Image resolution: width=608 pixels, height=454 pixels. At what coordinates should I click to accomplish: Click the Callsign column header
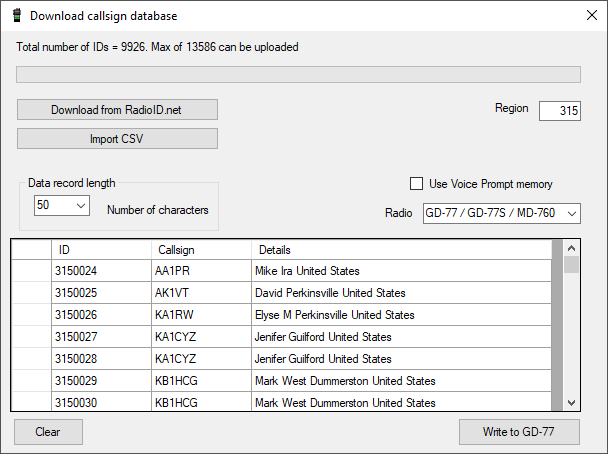(200, 249)
